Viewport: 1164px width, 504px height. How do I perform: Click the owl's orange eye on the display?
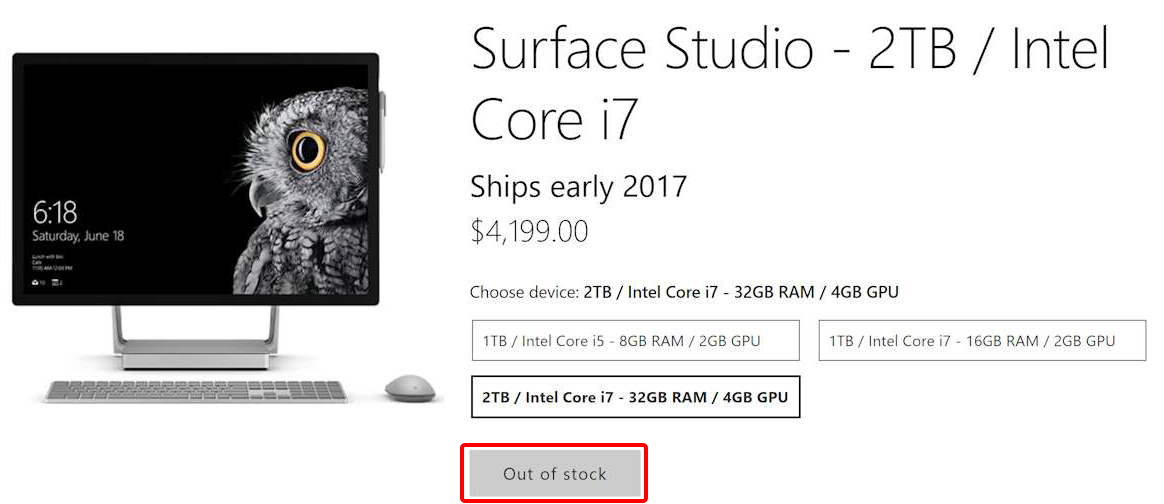pyautogui.click(x=307, y=150)
